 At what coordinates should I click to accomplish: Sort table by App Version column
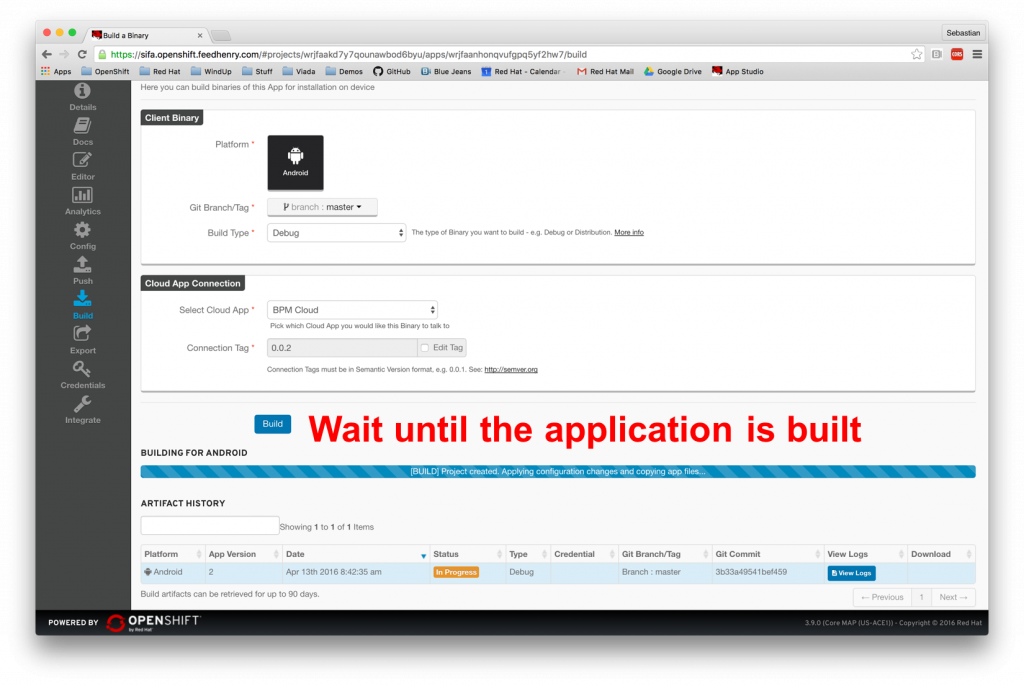(244, 554)
